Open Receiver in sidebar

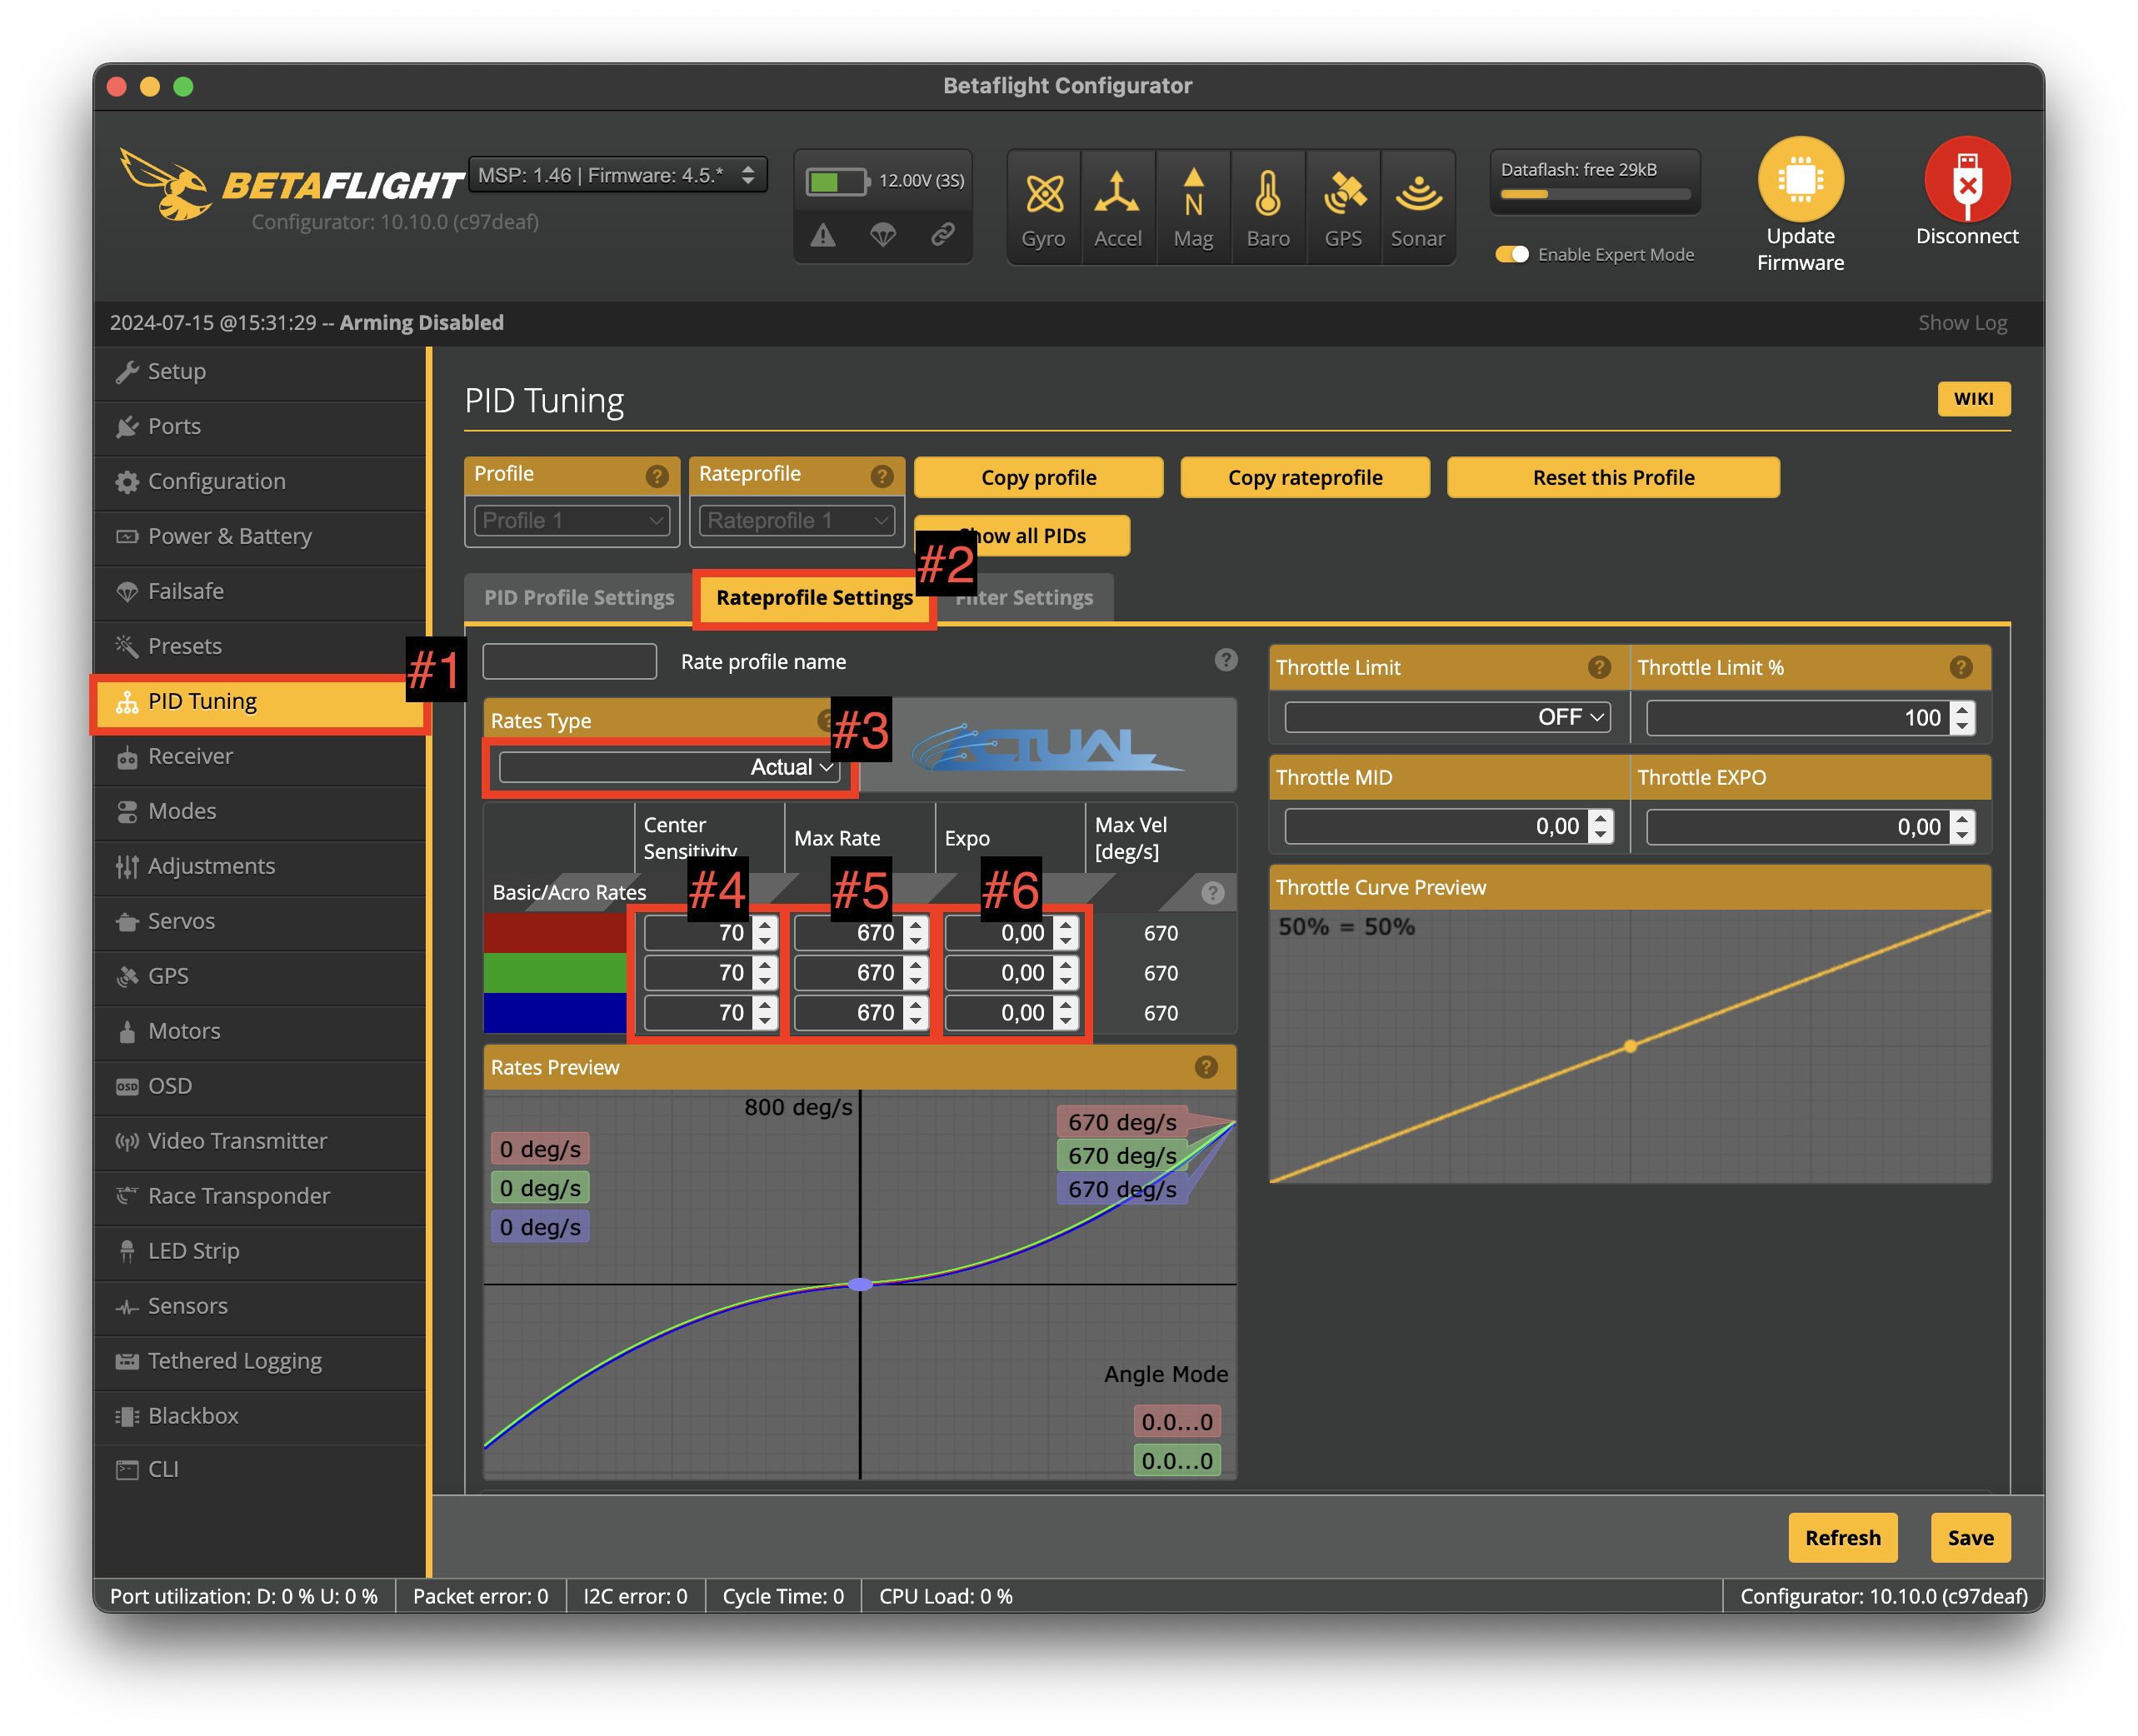click(x=260, y=756)
